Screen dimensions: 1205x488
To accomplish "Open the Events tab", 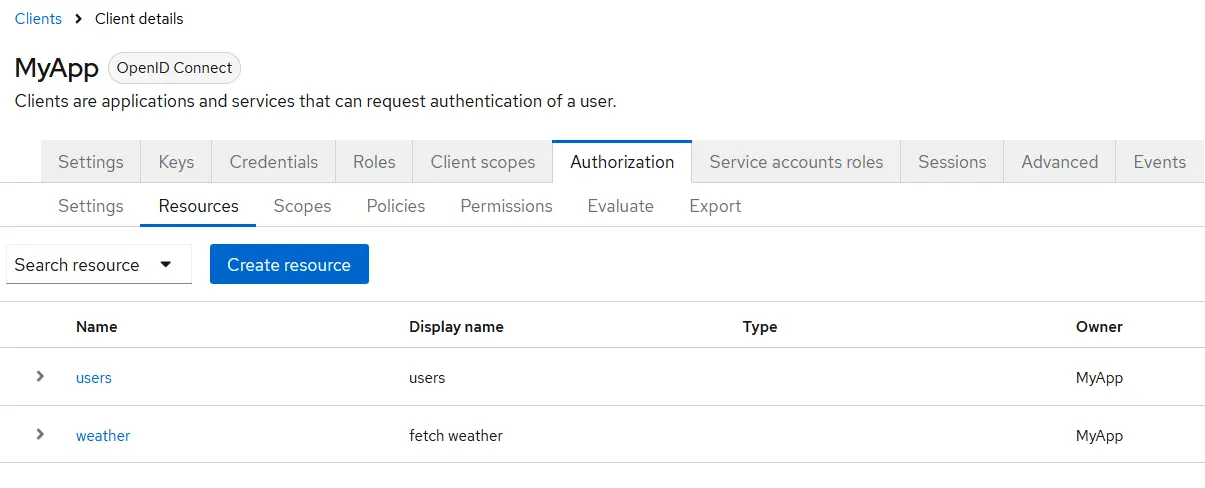I will [1159, 162].
